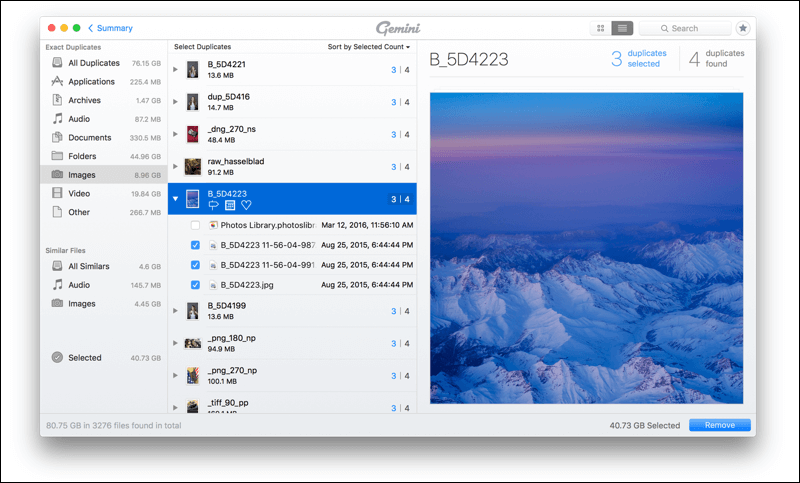Expand raw_hasselblad duplicate group
The width and height of the screenshot is (800, 483).
176,166
